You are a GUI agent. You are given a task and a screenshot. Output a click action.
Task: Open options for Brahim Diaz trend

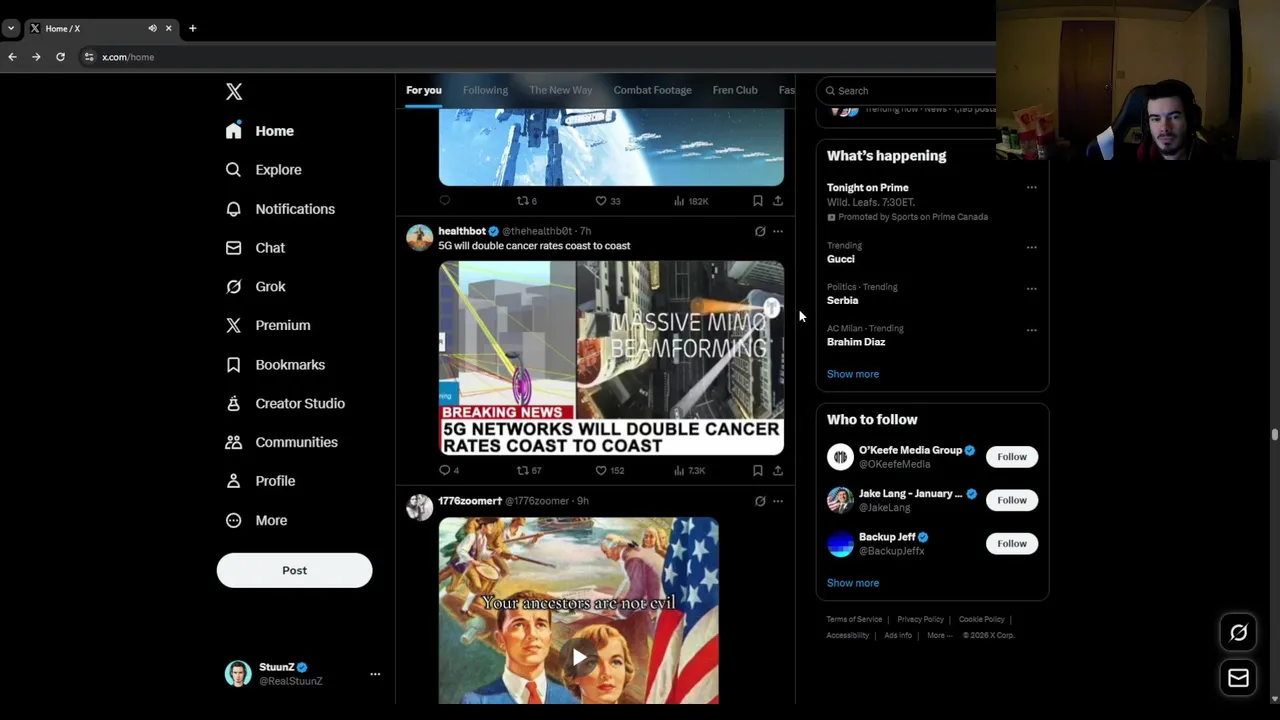(x=1031, y=330)
